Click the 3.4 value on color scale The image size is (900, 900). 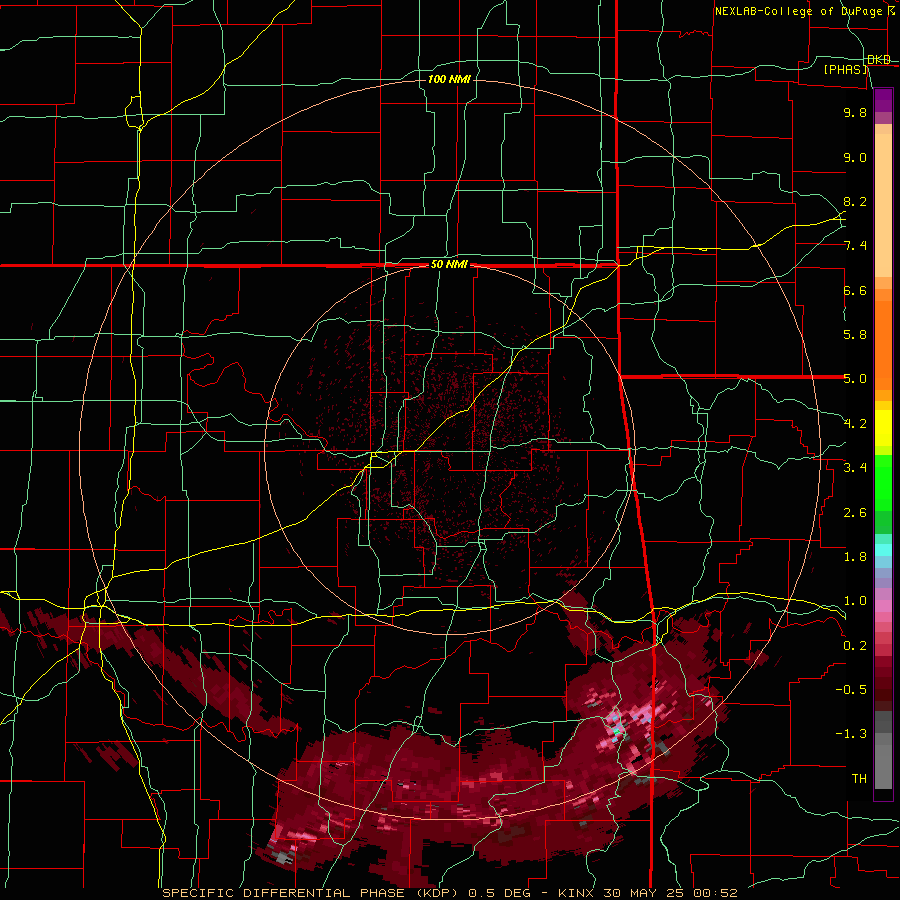(x=855, y=468)
